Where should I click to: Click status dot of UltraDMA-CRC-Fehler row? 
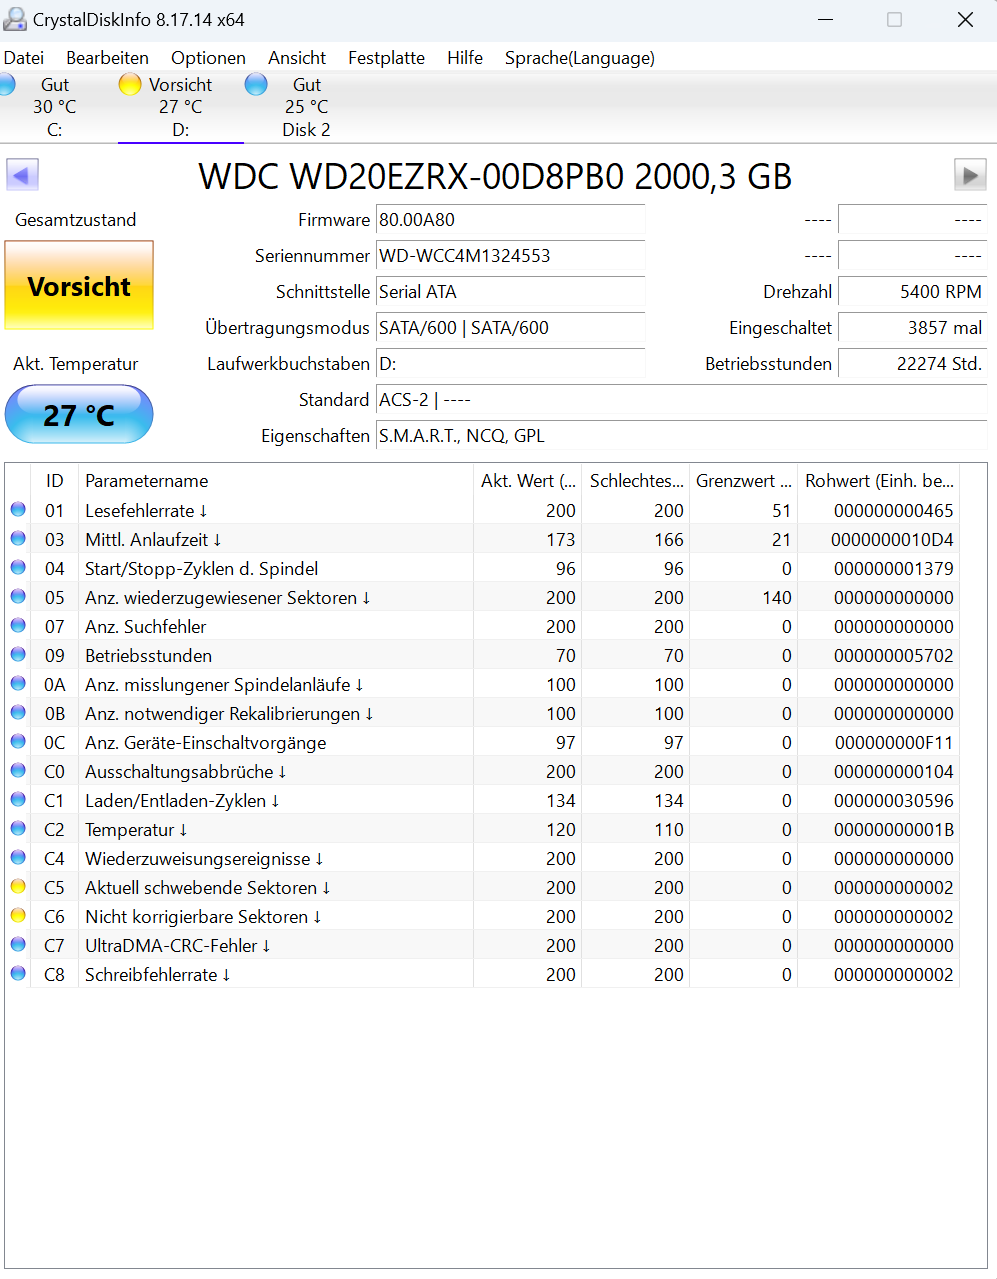pyautogui.click(x=18, y=944)
